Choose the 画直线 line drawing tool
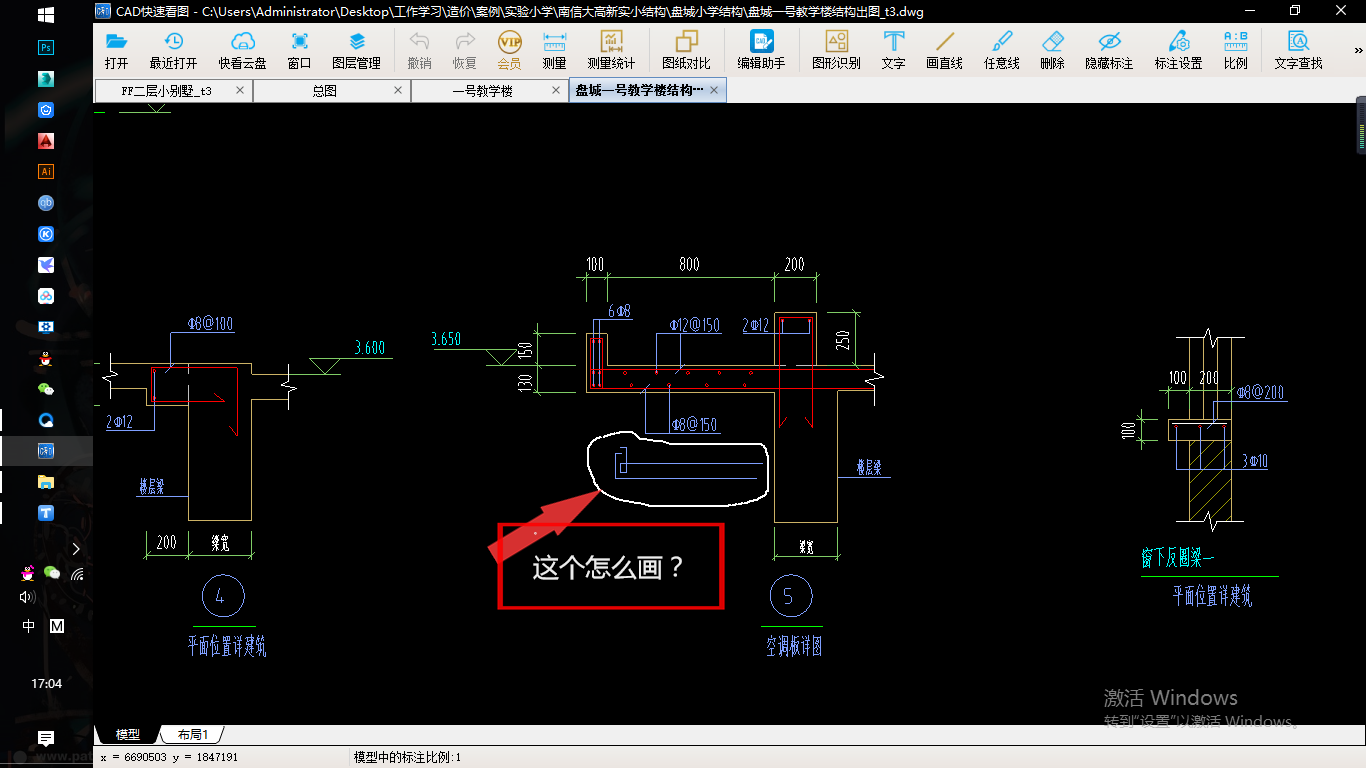 pyautogui.click(x=944, y=50)
